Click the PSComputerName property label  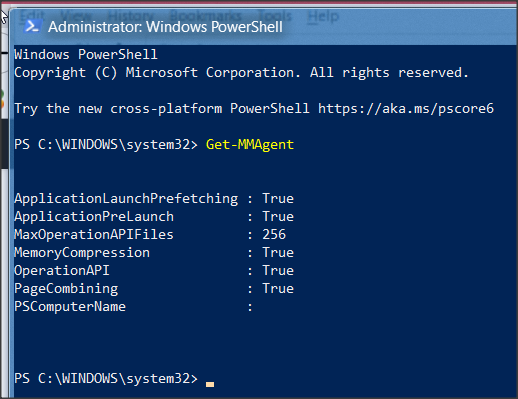coord(70,307)
